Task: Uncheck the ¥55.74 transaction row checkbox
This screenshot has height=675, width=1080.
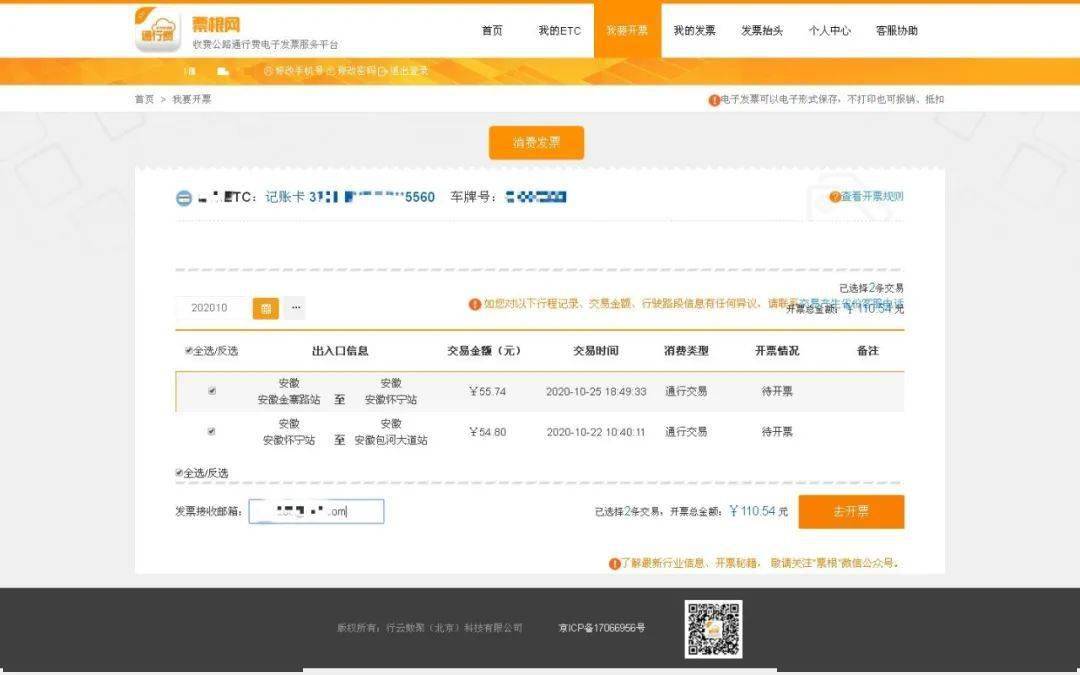Action: [211, 391]
